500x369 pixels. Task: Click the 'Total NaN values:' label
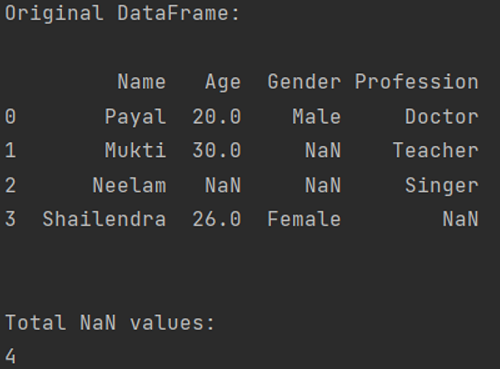point(110,323)
